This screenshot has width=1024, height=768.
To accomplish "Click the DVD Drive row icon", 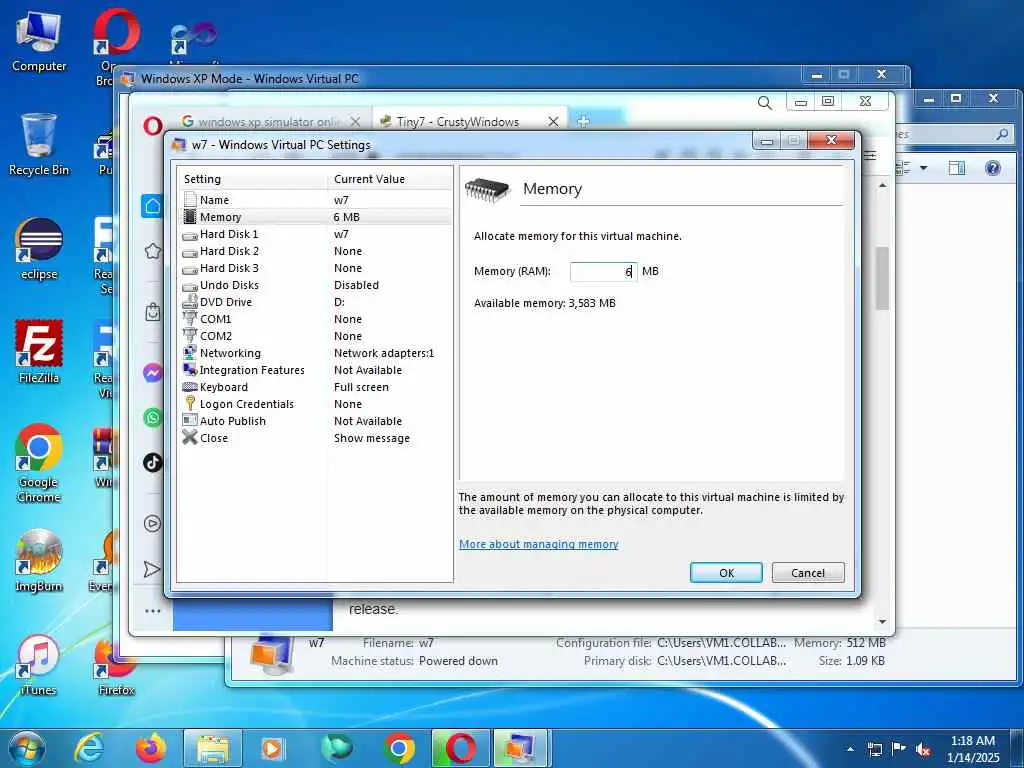I will tap(190, 302).
